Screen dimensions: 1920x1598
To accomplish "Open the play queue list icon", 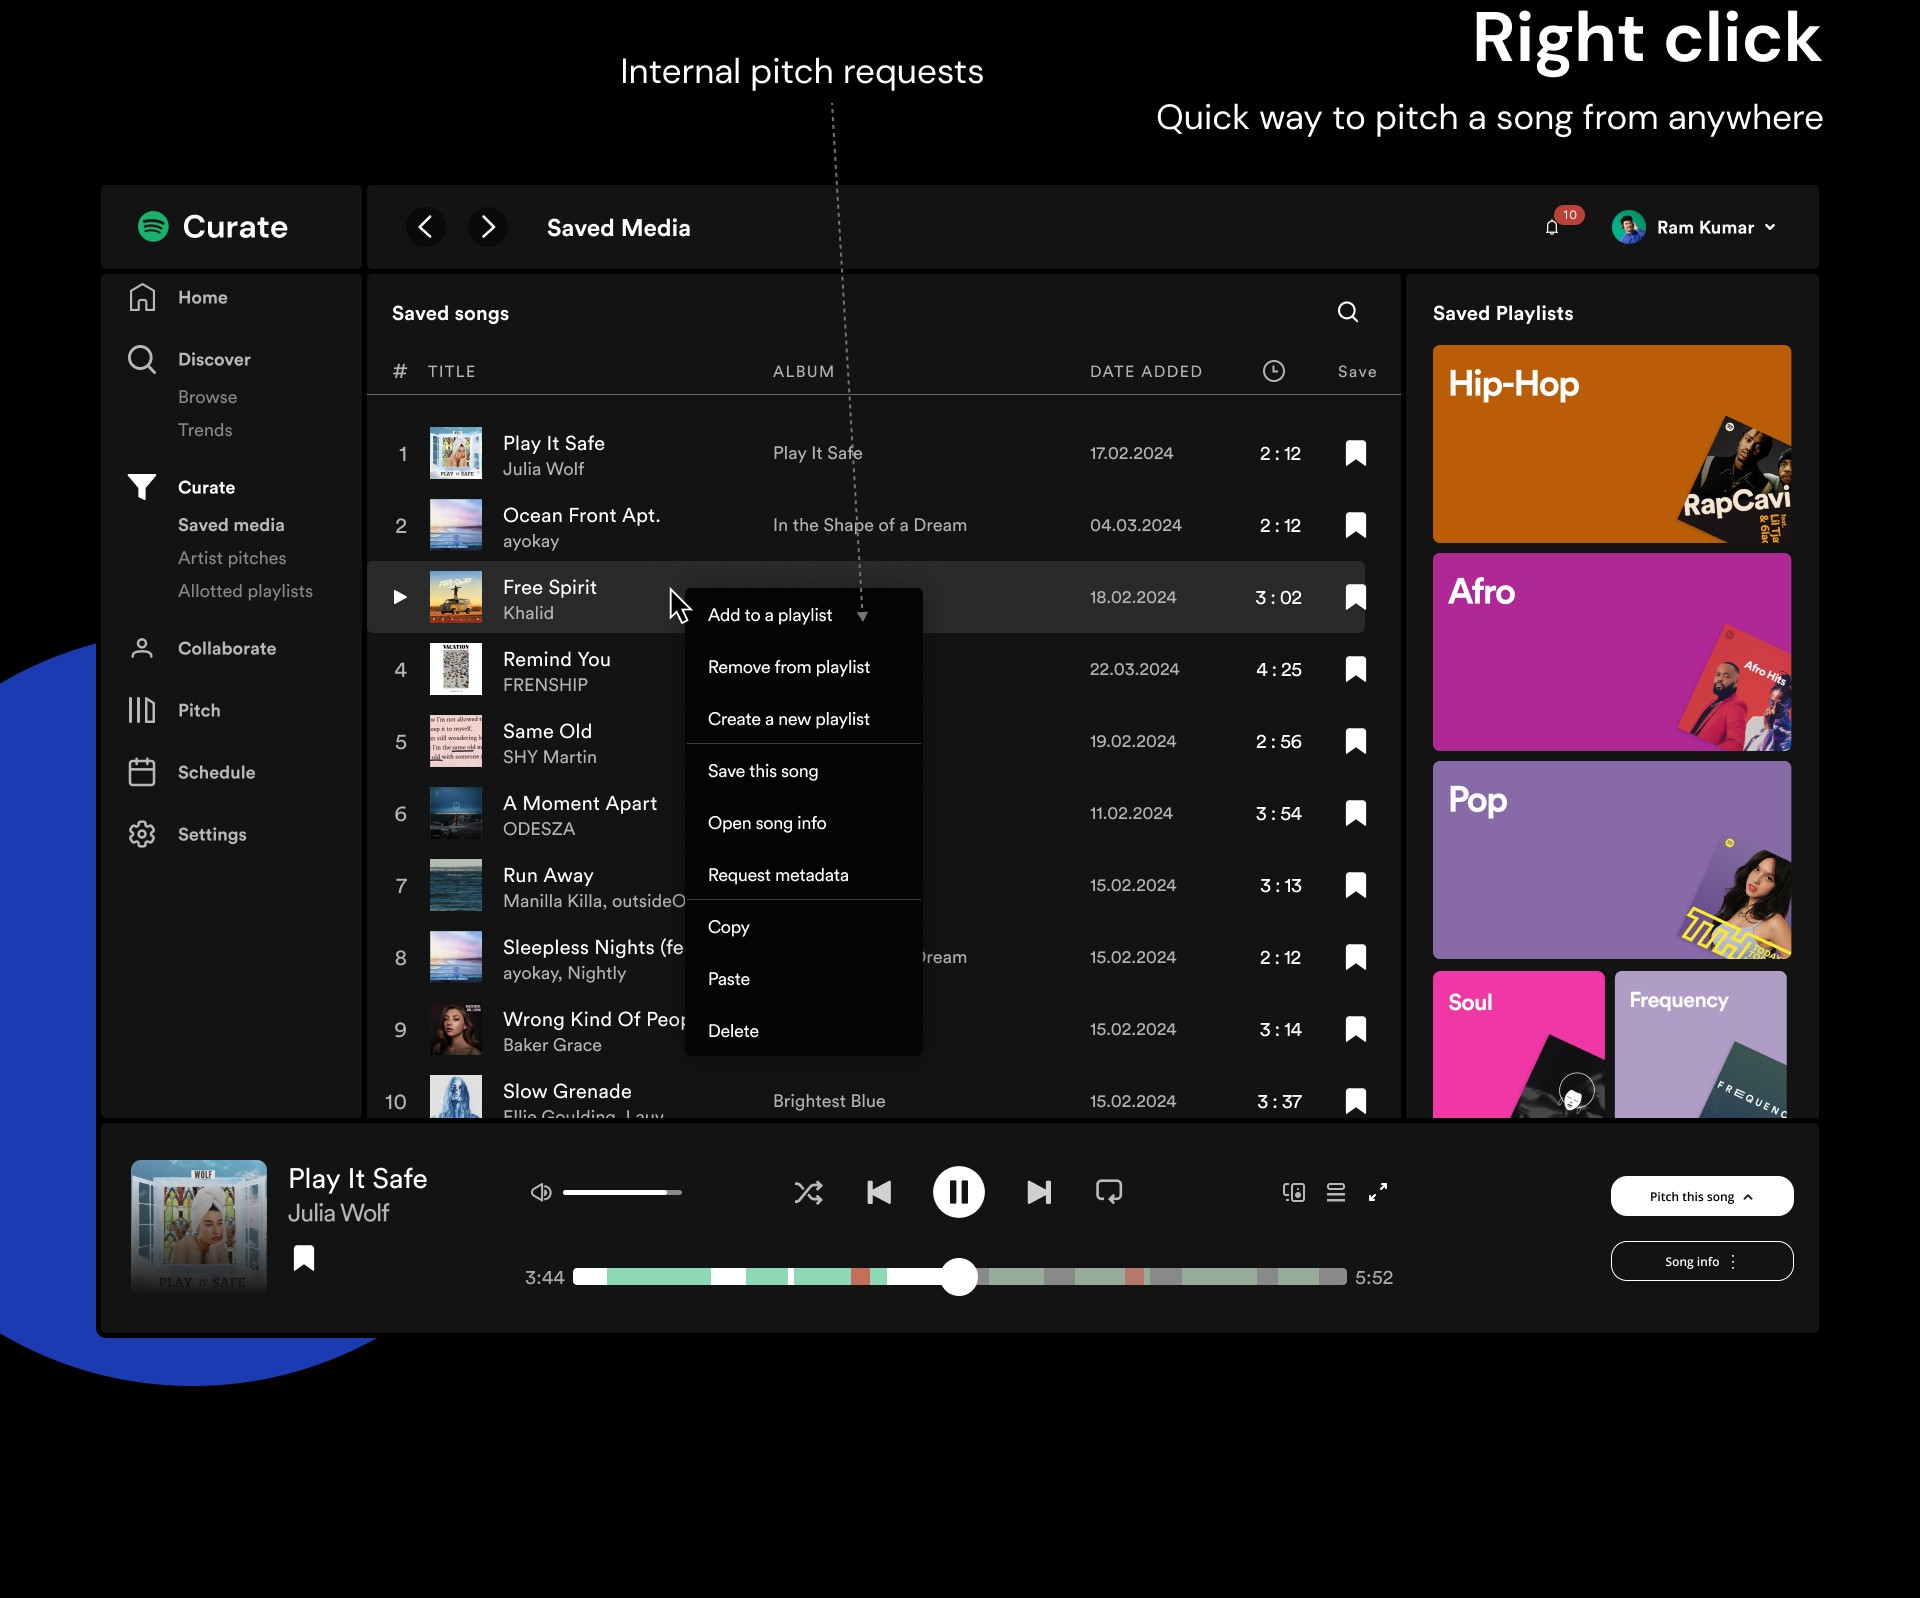I will (x=1336, y=1192).
